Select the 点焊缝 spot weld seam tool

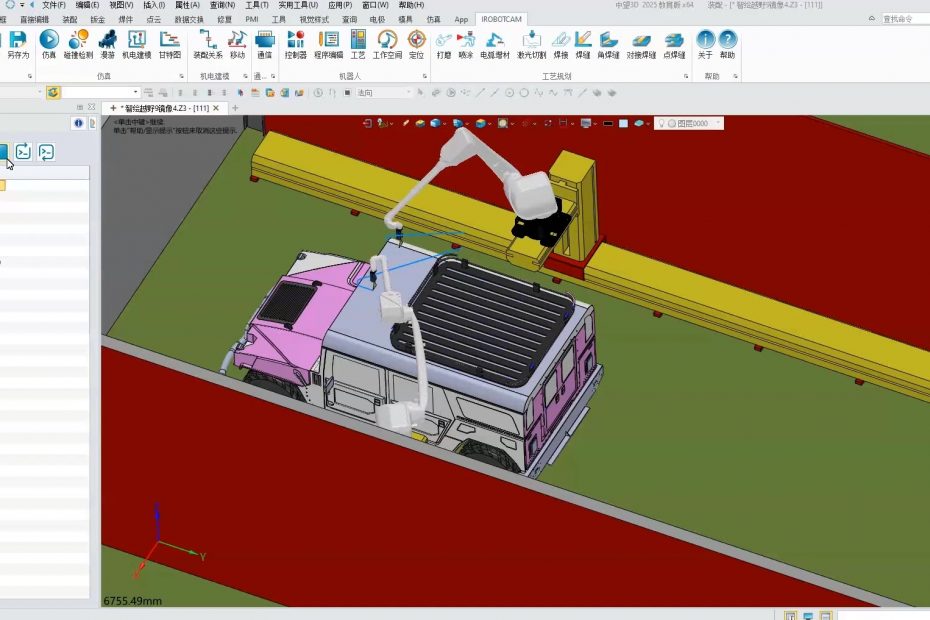click(x=675, y=44)
